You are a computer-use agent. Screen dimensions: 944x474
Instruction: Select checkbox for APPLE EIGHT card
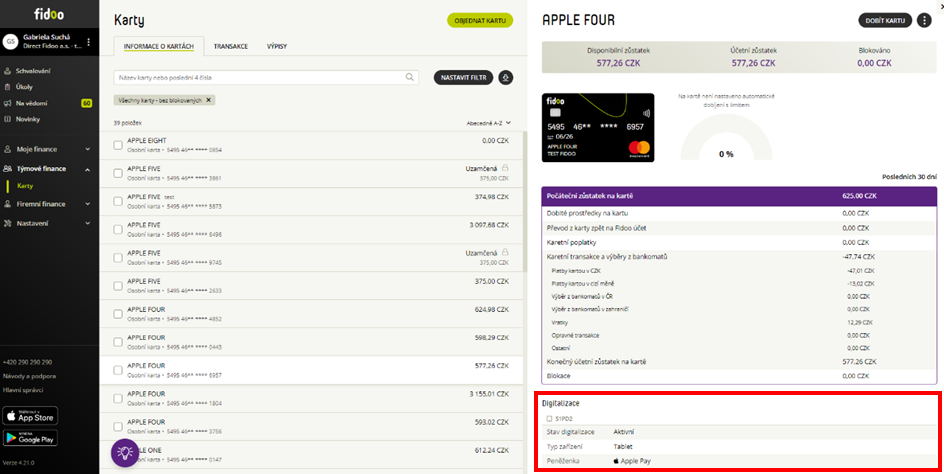[x=118, y=145]
